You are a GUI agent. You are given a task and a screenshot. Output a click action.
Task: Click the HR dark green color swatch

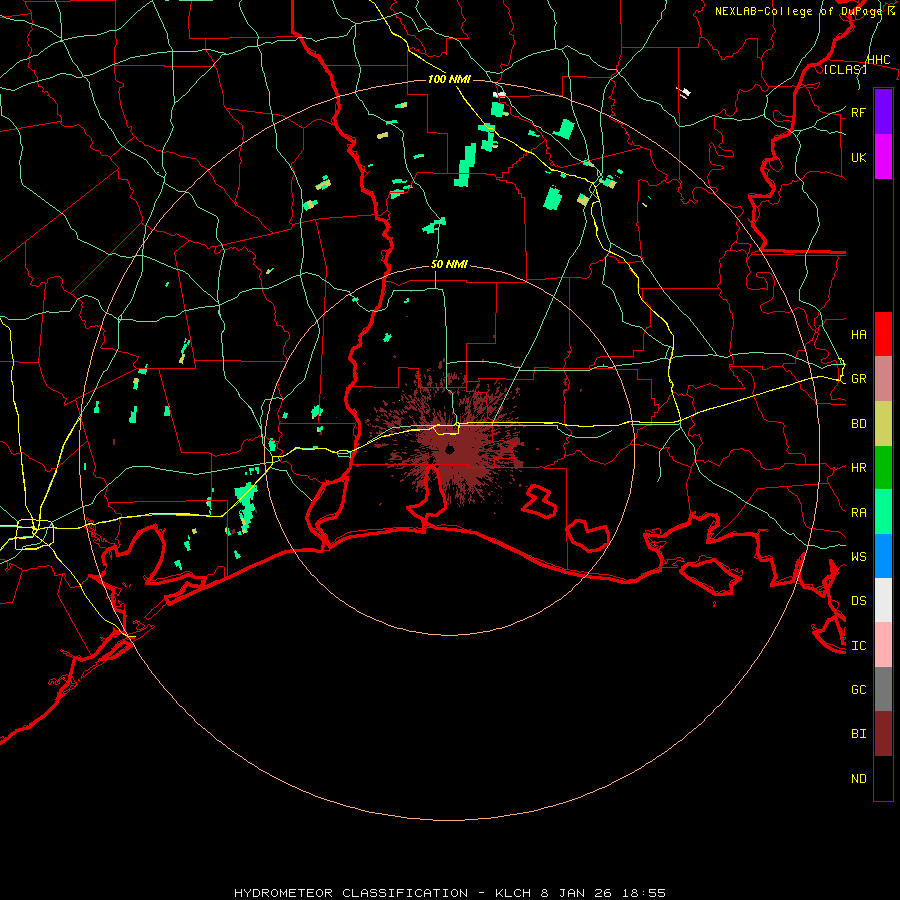pos(883,467)
